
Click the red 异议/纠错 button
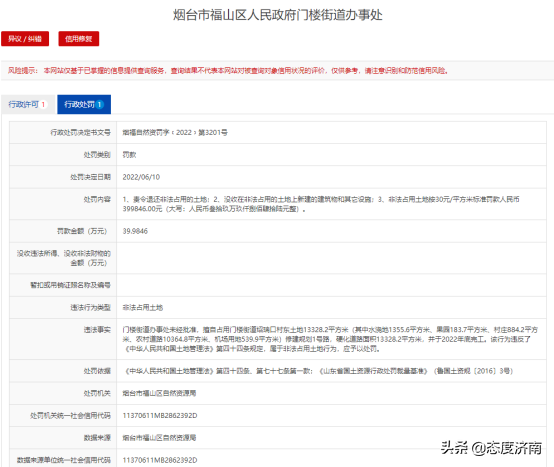pyautogui.click(x=25, y=39)
